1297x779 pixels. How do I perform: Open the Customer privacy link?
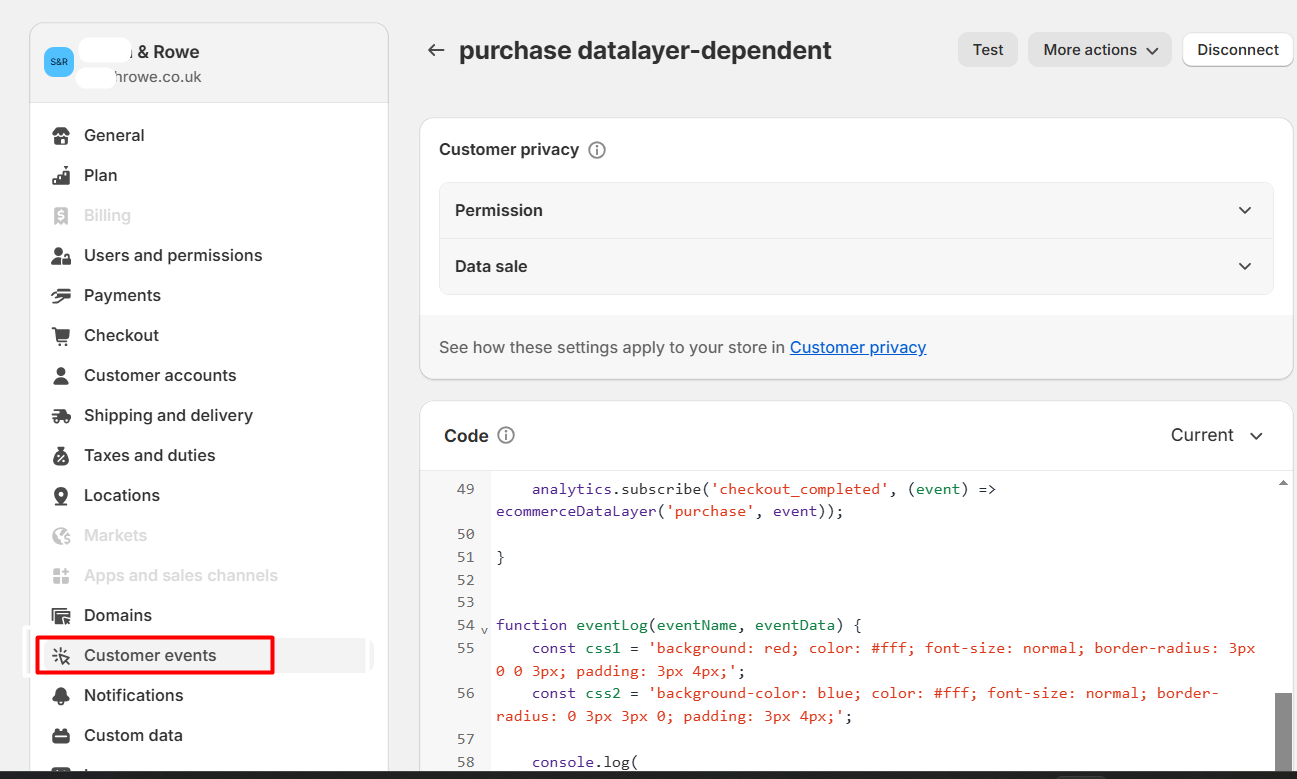pyautogui.click(x=857, y=347)
